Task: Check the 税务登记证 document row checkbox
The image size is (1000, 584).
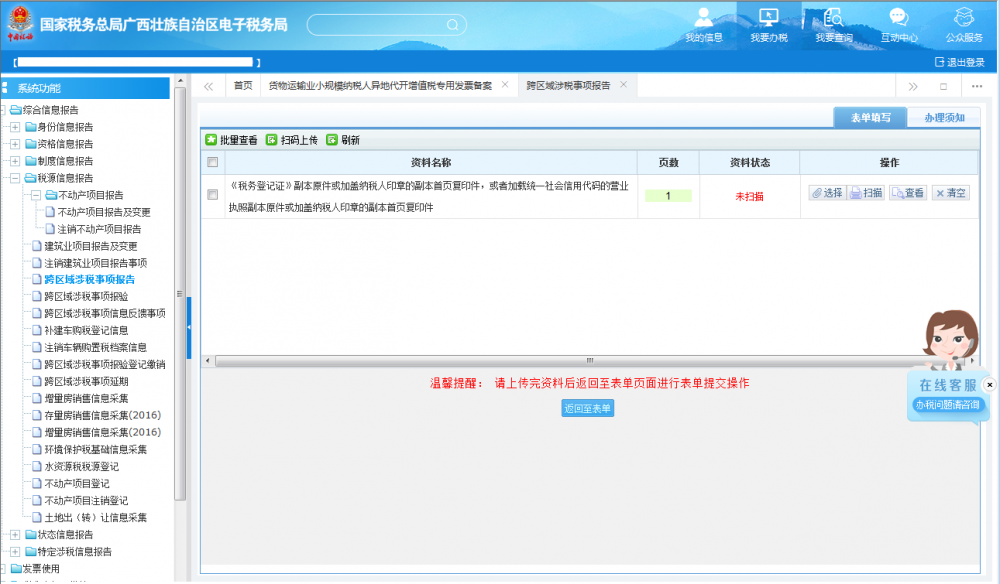Action: (212, 195)
